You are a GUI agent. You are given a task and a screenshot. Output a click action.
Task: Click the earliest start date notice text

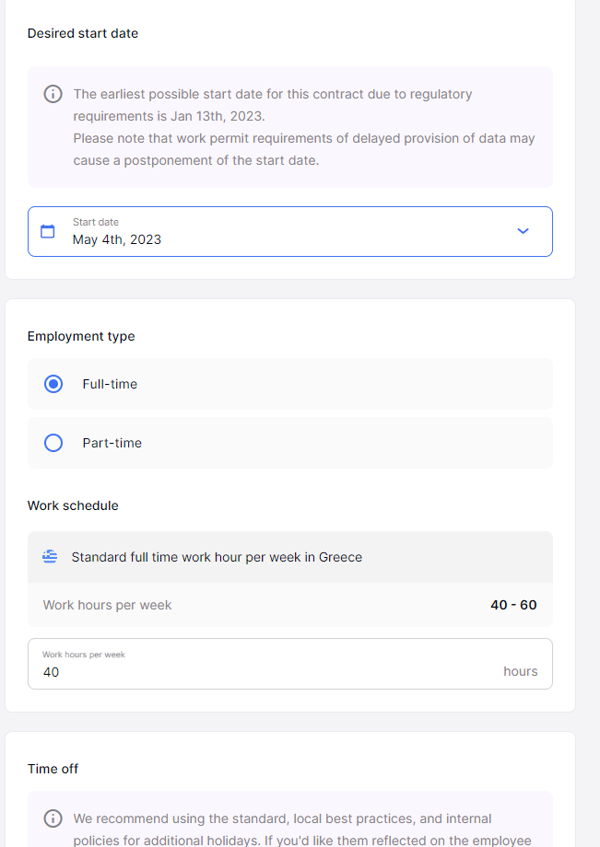(304, 127)
